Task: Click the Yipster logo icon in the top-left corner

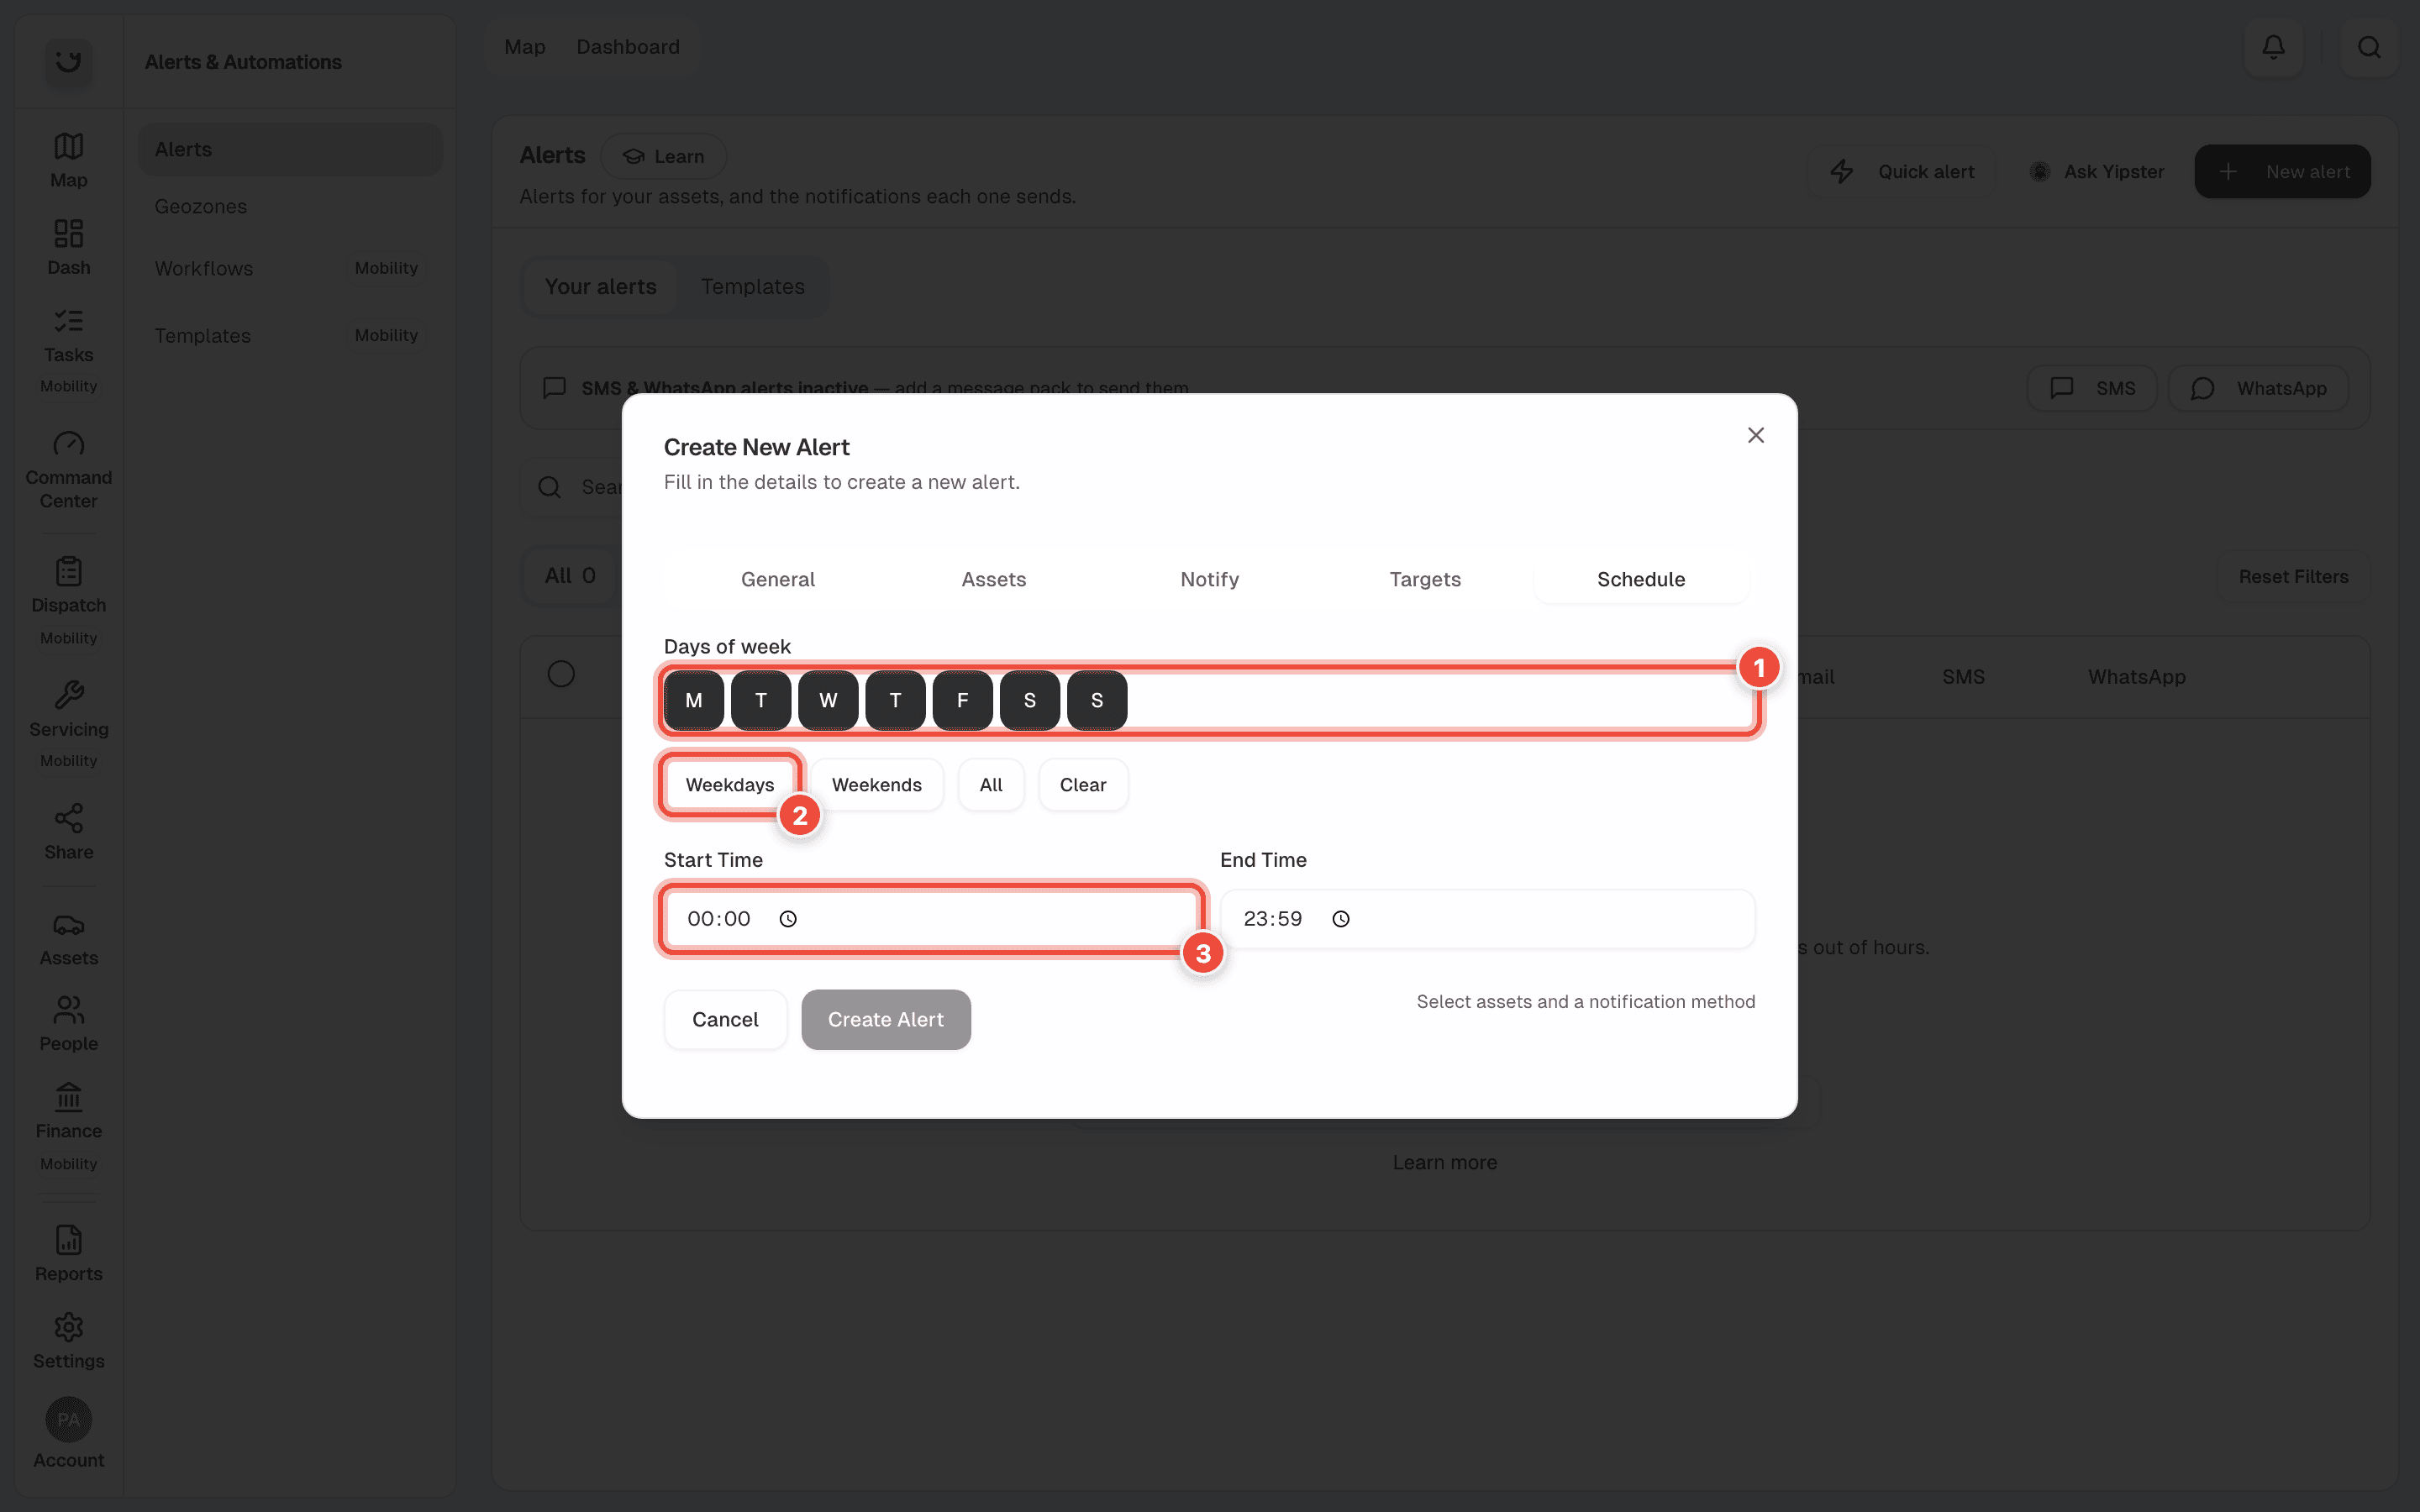Action: pyautogui.click(x=68, y=62)
